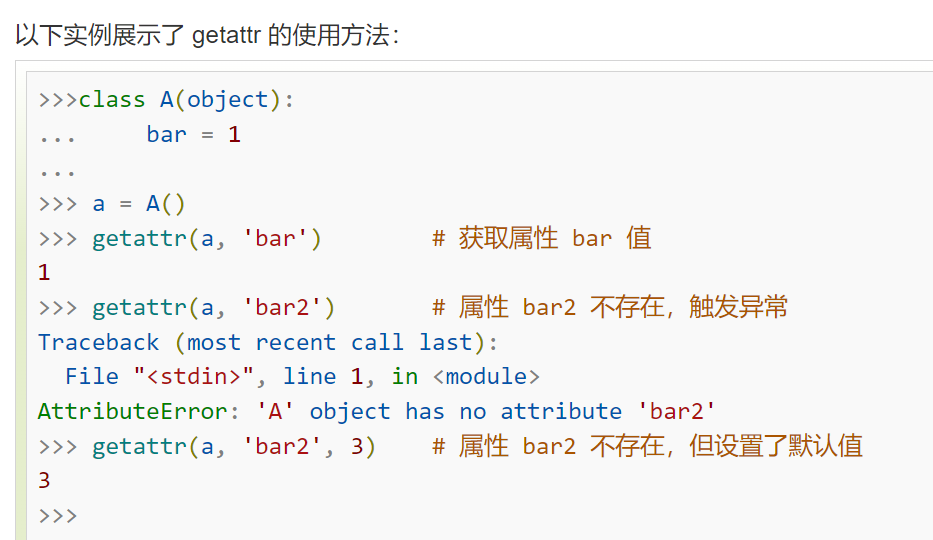Click the final empty '>>>' prompt
Screen dimensions: 933x540
point(58,515)
